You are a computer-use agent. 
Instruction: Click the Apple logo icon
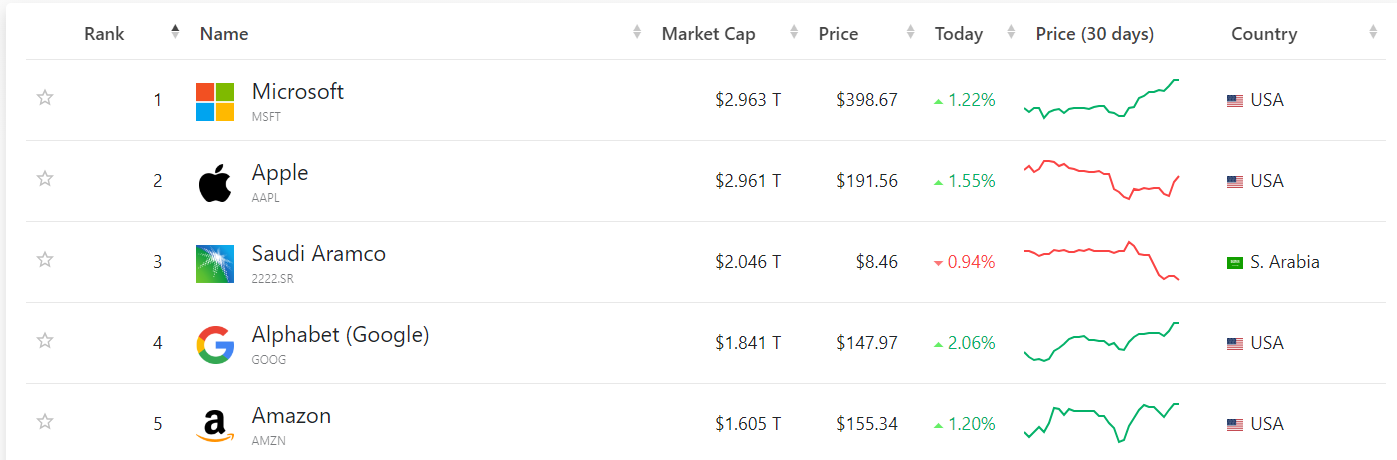[215, 183]
